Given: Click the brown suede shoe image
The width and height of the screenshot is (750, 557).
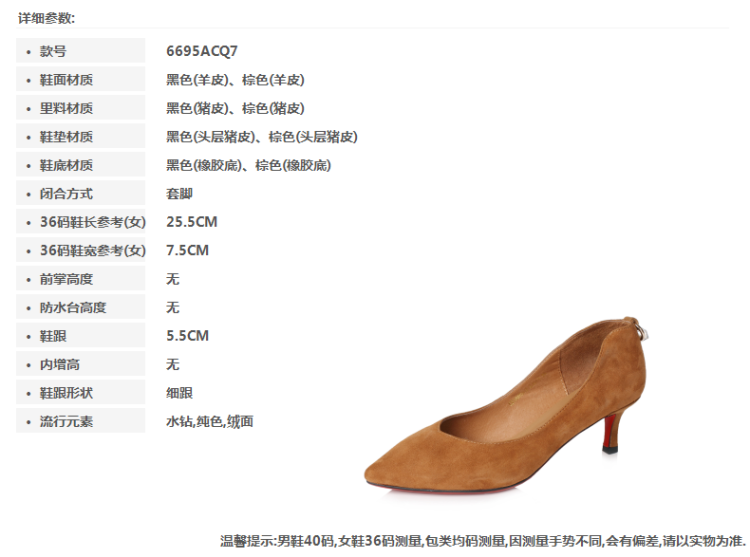Looking at the screenshot, I should click(506, 405).
